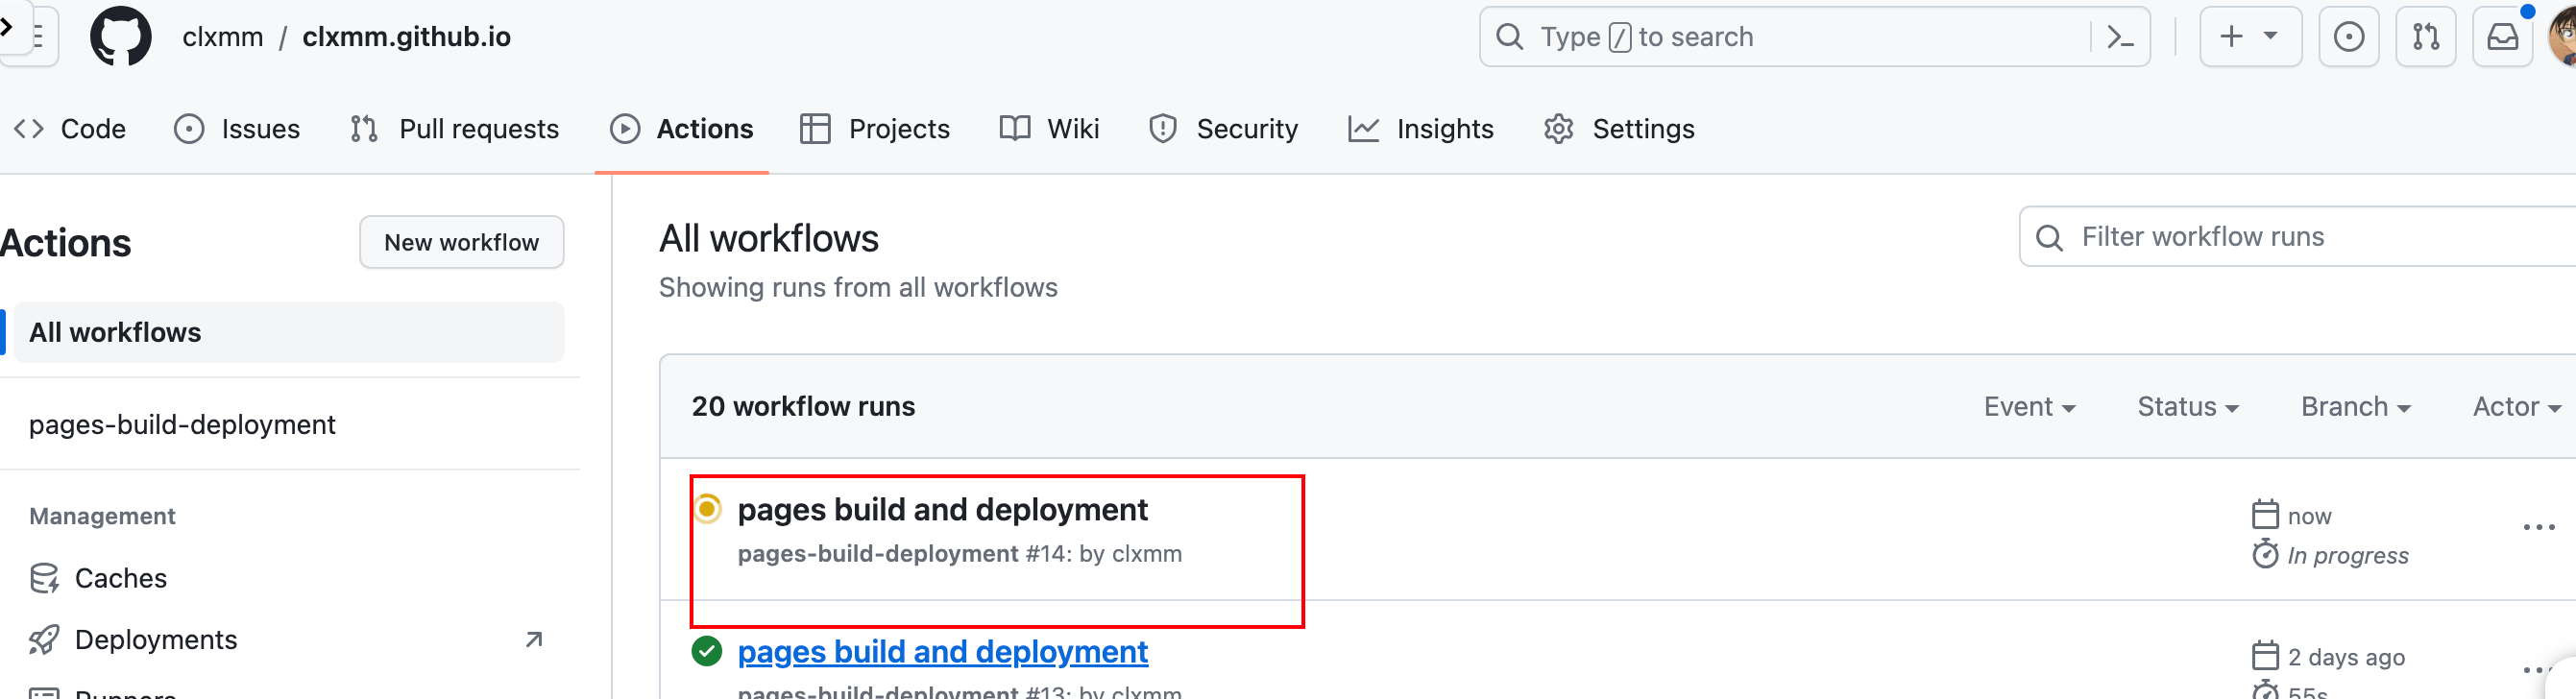Screen dimensions: 2576x699
Task: Open the Deployments external link arrow
Action: point(534,639)
